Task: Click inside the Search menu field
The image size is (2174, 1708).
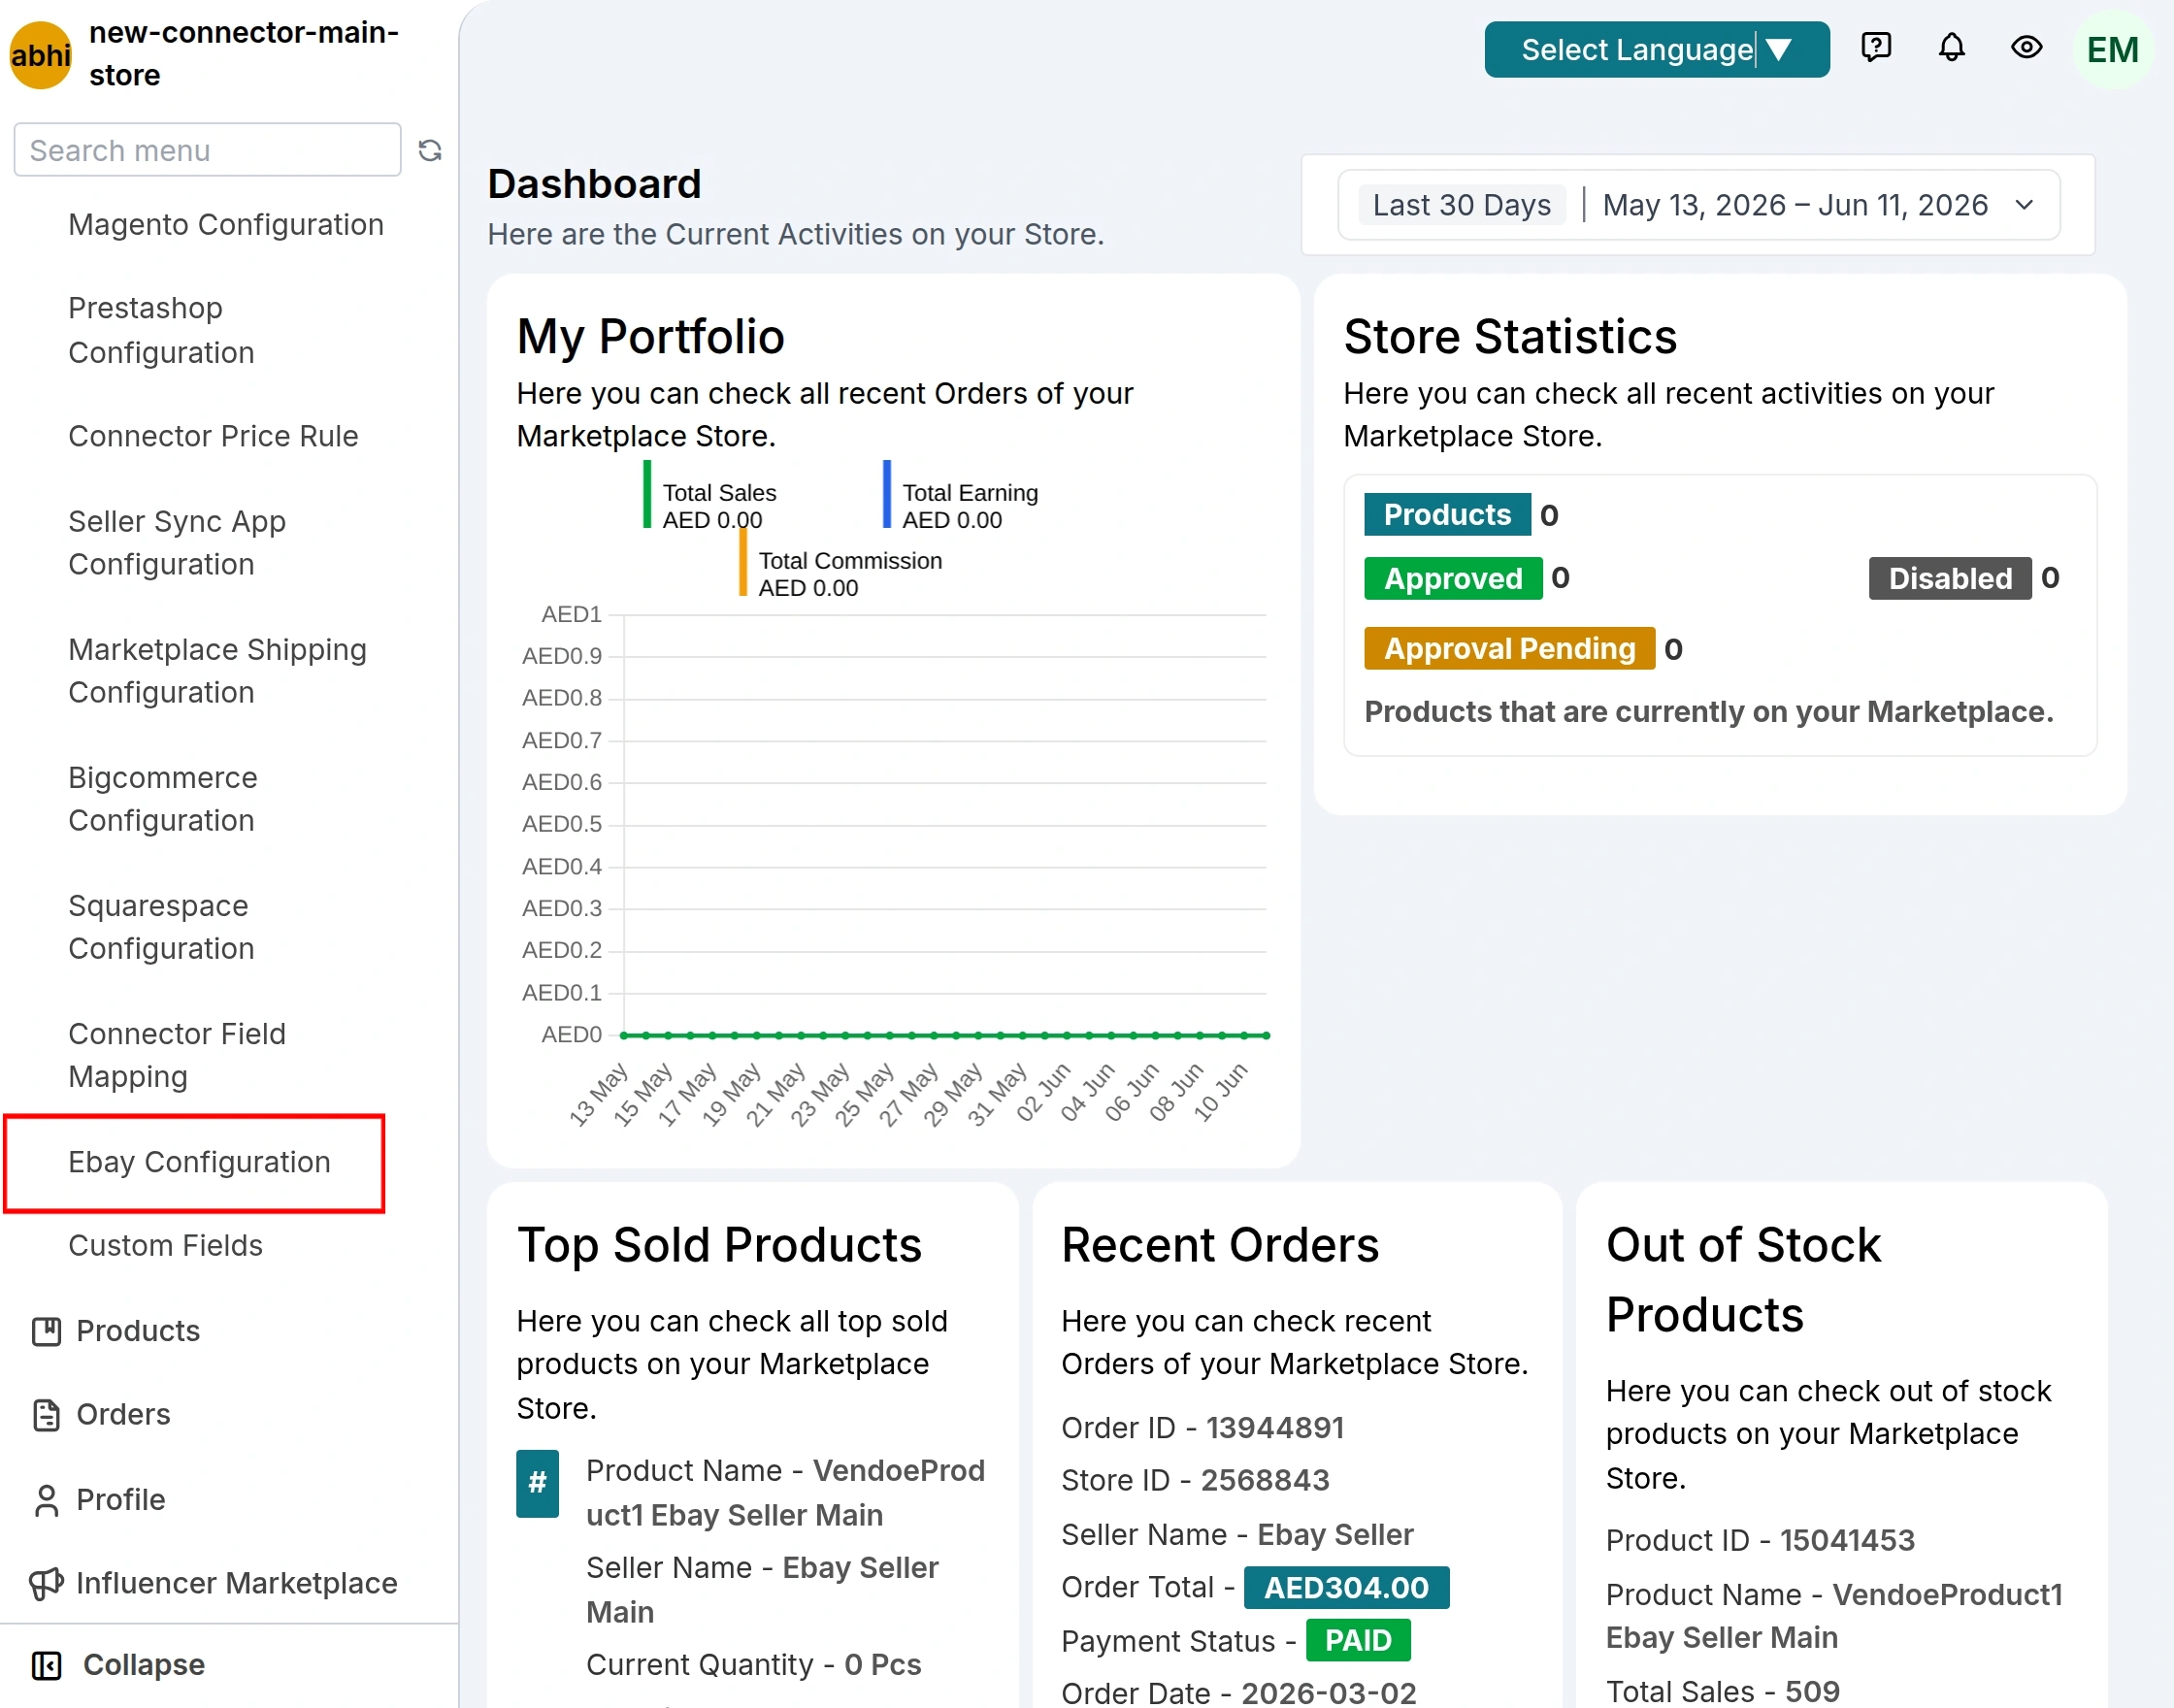Action: 207,150
